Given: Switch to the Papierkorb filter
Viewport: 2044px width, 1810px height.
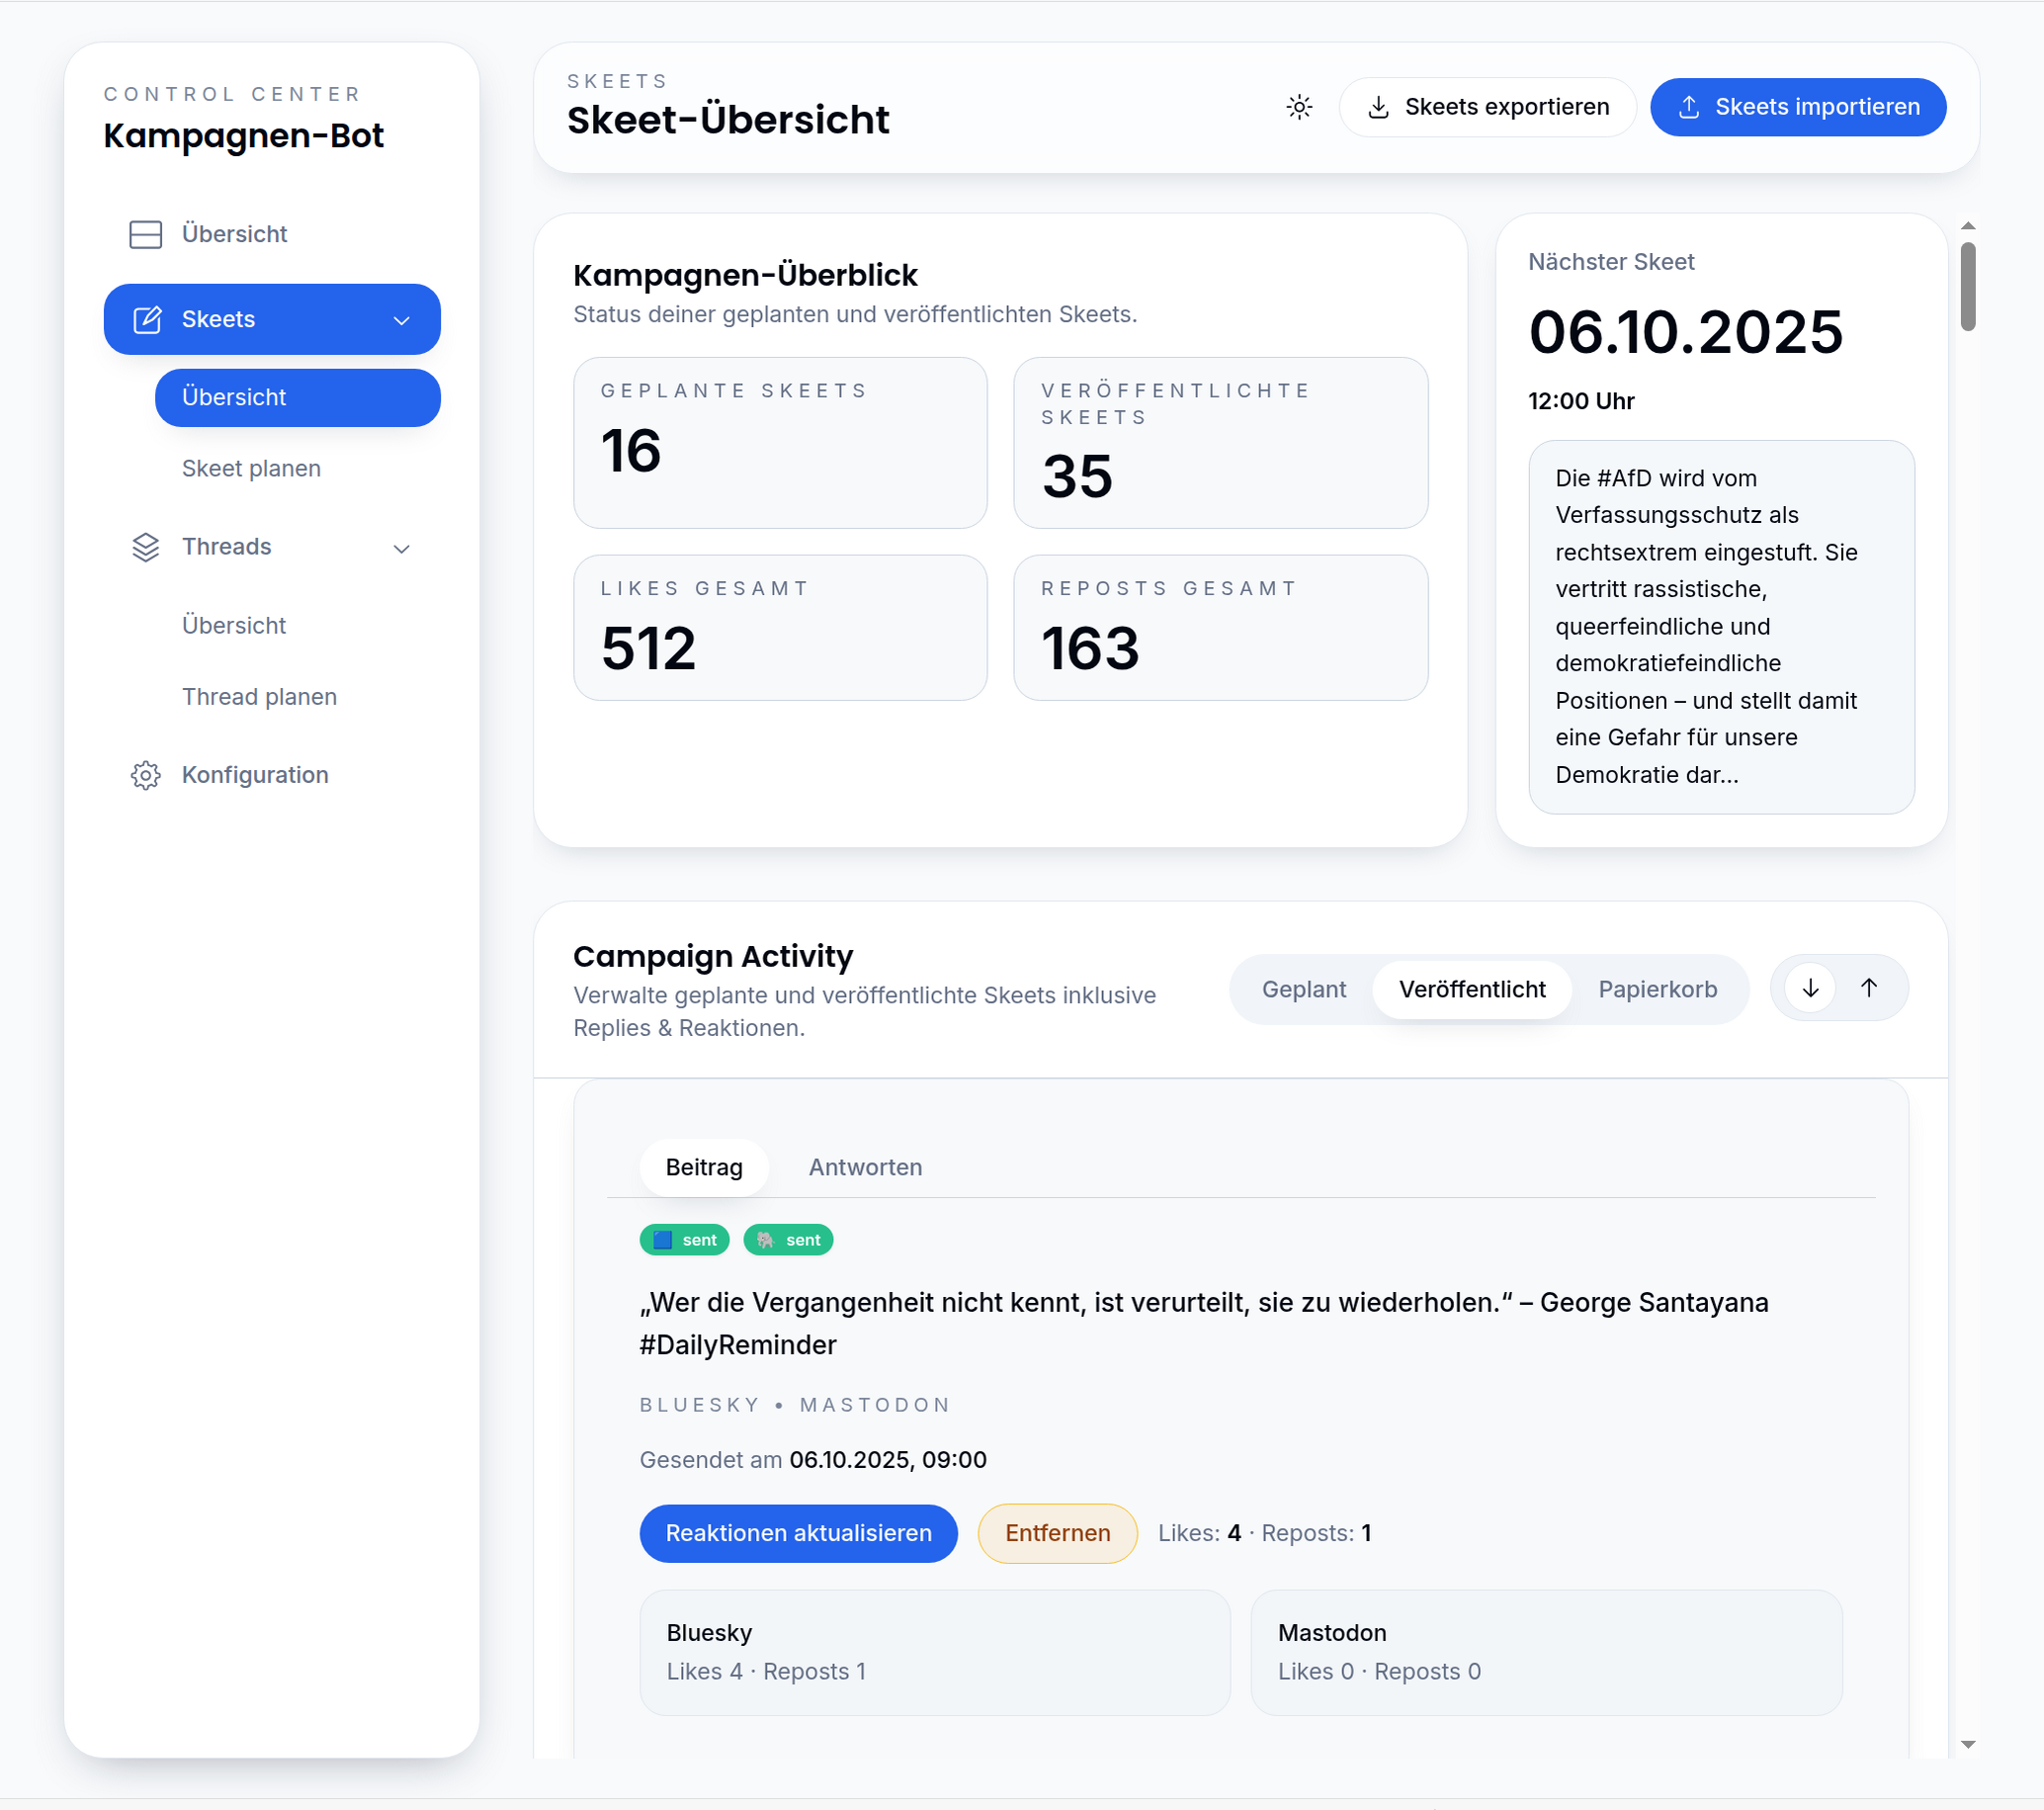Looking at the screenshot, I should (x=1657, y=989).
